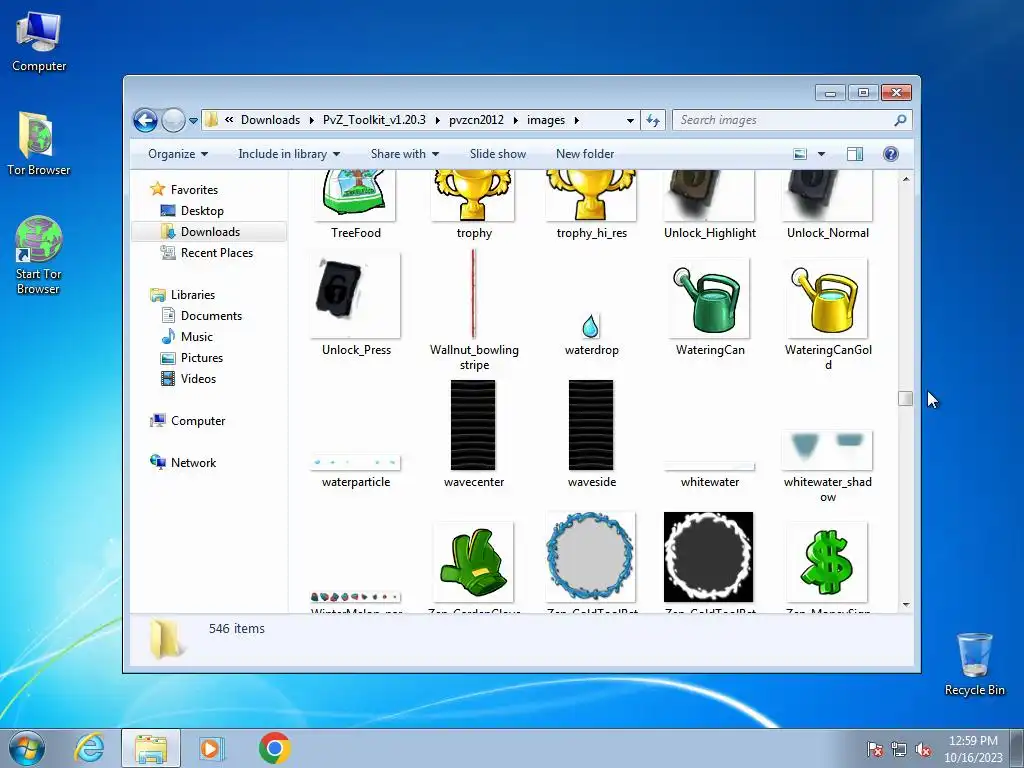This screenshot has height=768, width=1024.
Task: Select the waveside image thumbnail
Action: [591, 425]
